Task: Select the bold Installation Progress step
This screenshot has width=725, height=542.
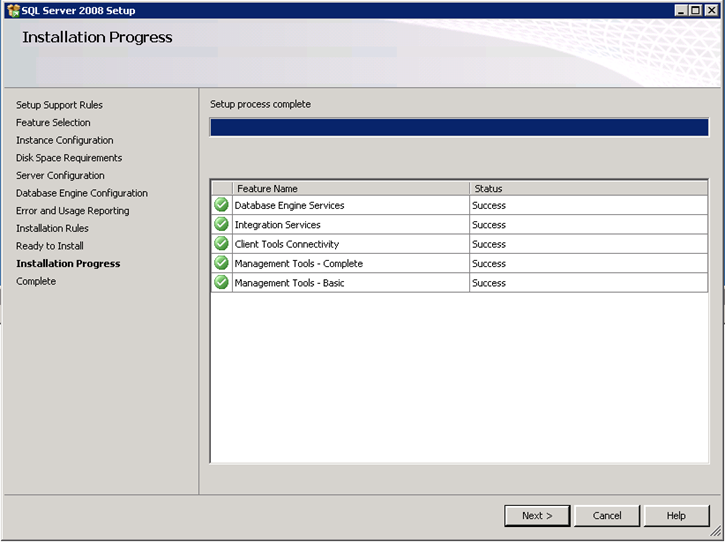Action: coord(68,263)
